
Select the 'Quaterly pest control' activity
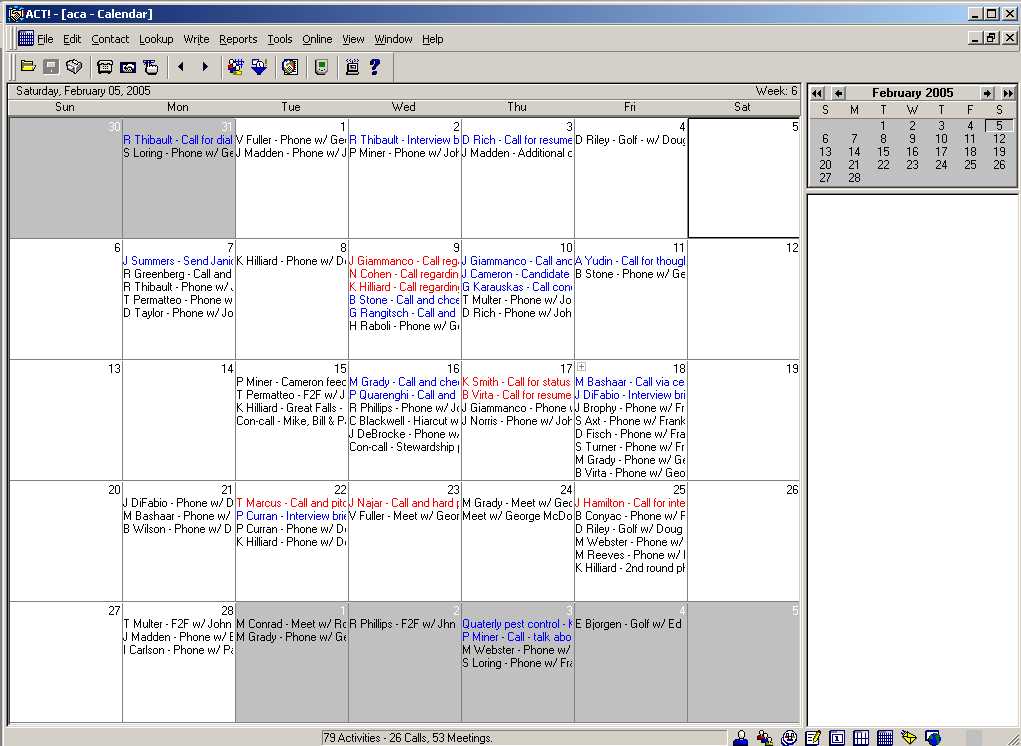pyautogui.click(x=517, y=624)
